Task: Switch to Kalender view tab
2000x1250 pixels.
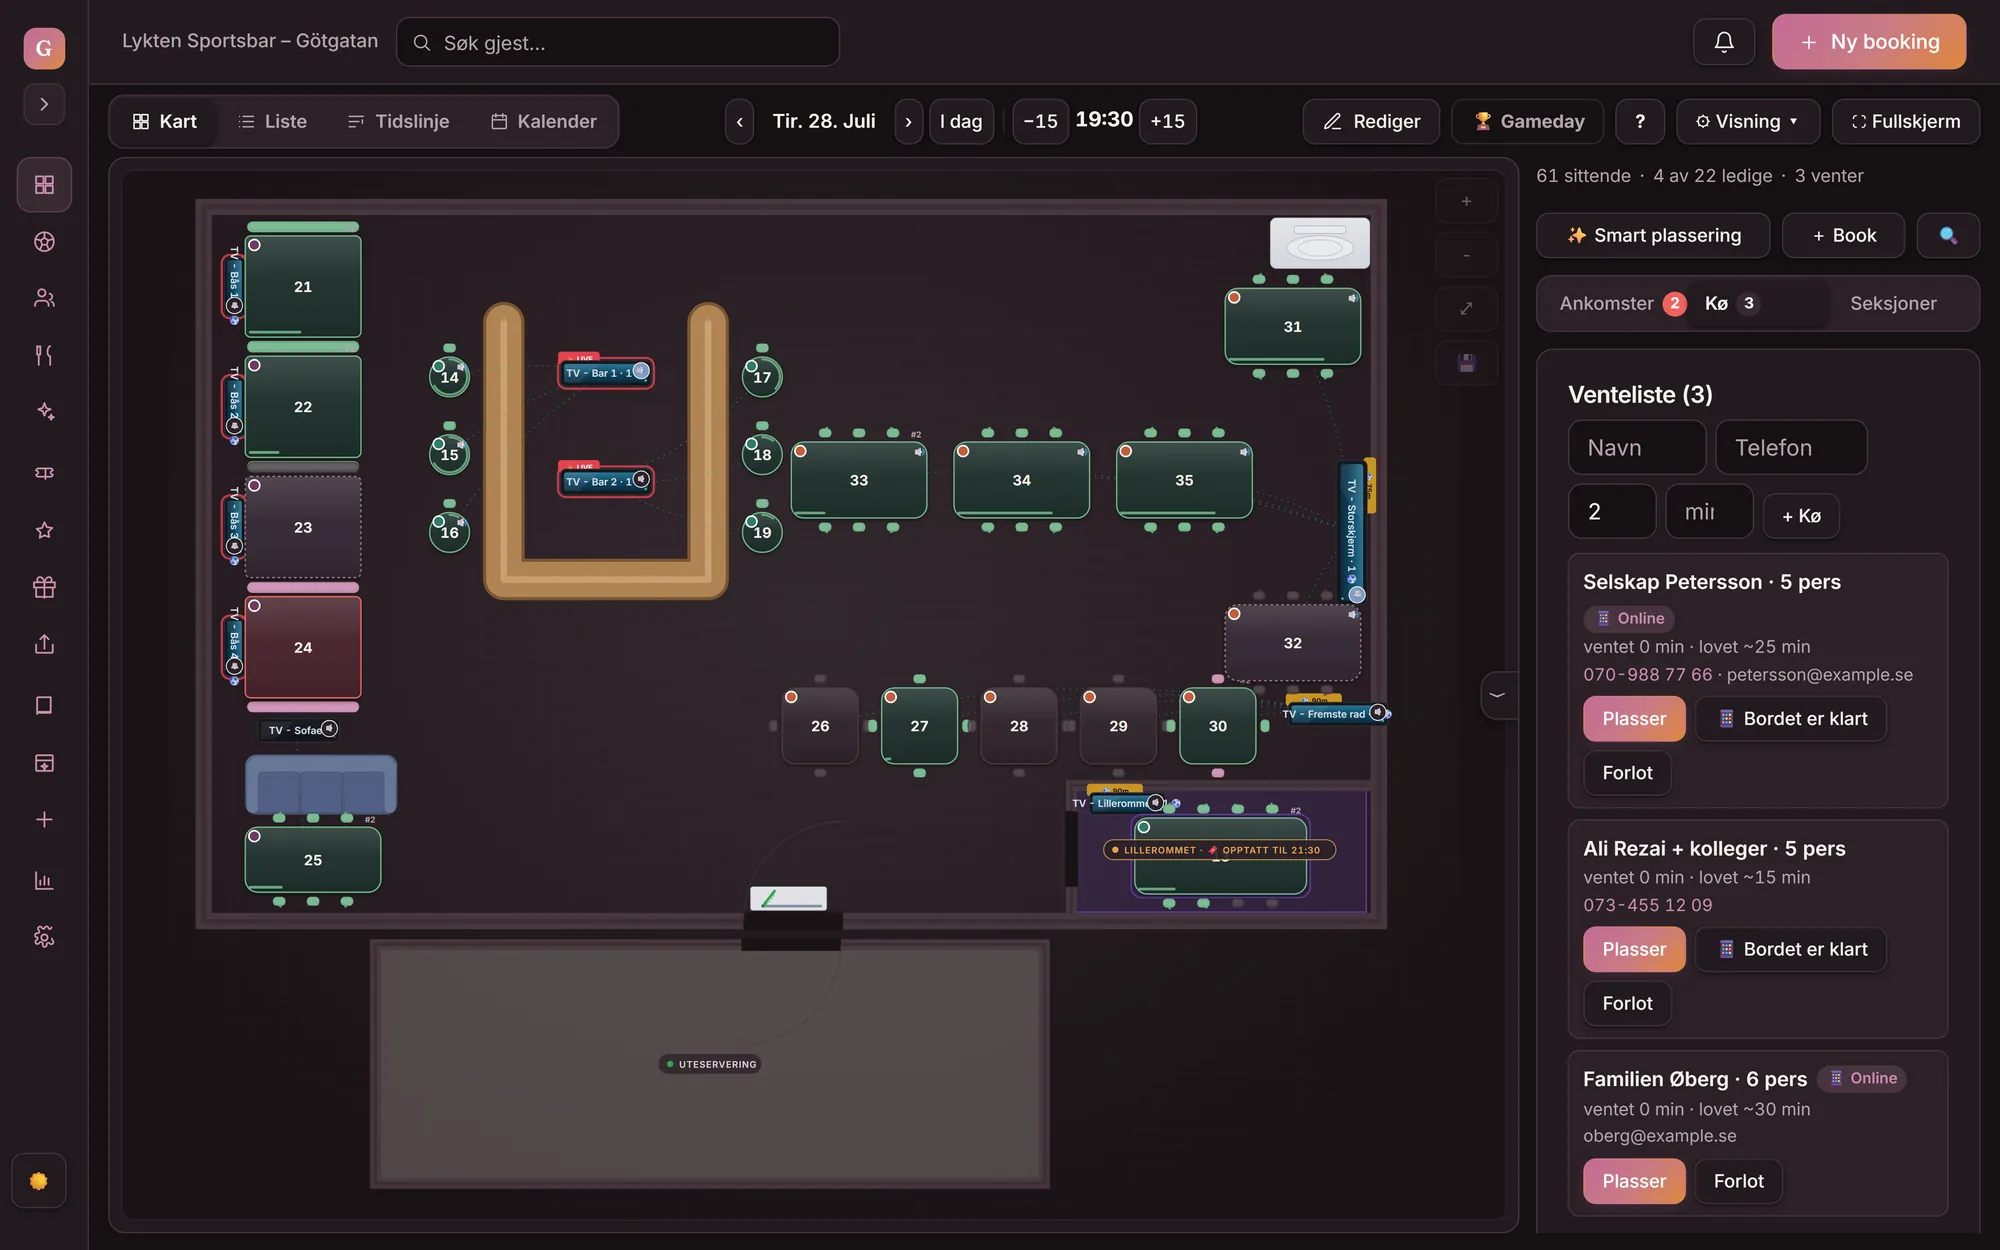Action: pyautogui.click(x=543, y=121)
